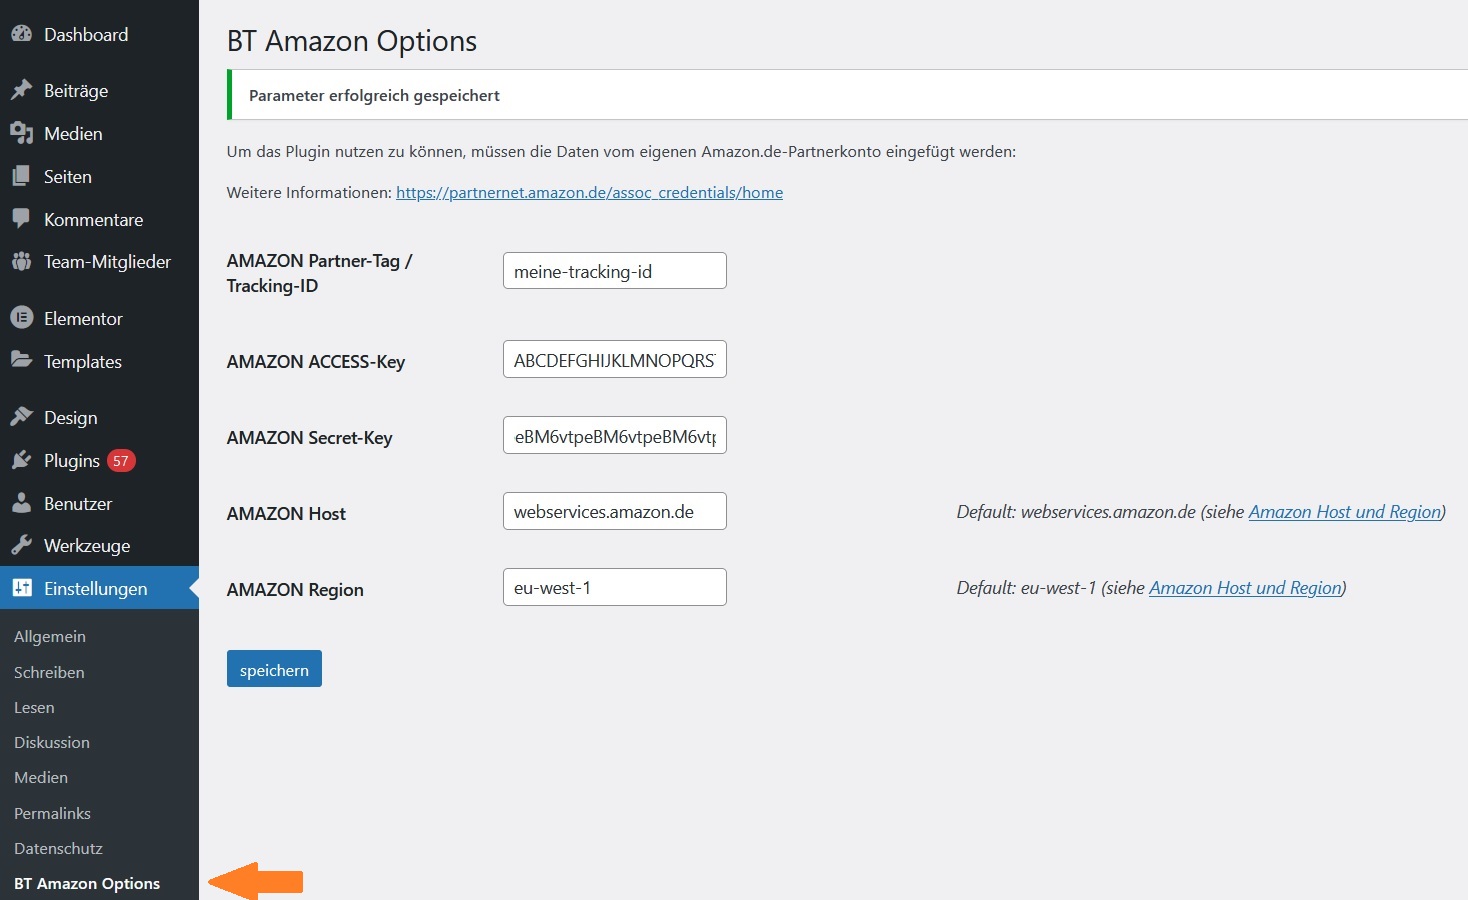Click the Kommentare speech bubble icon
This screenshot has height=900, width=1468.
[x=21, y=219]
